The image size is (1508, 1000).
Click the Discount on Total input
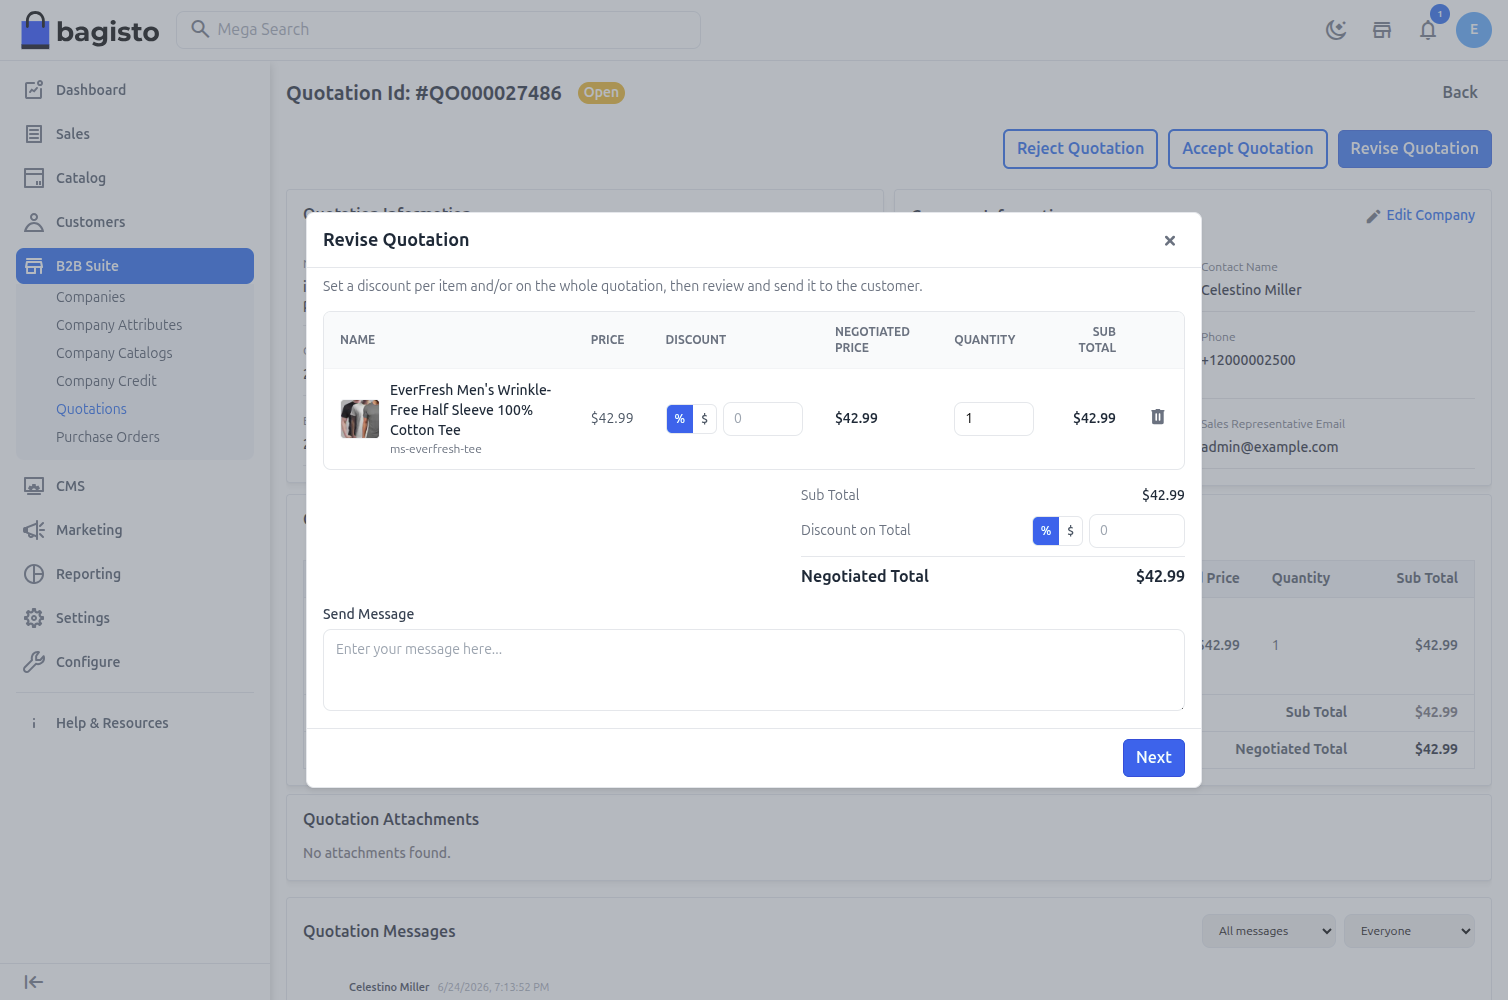[x=1137, y=531]
